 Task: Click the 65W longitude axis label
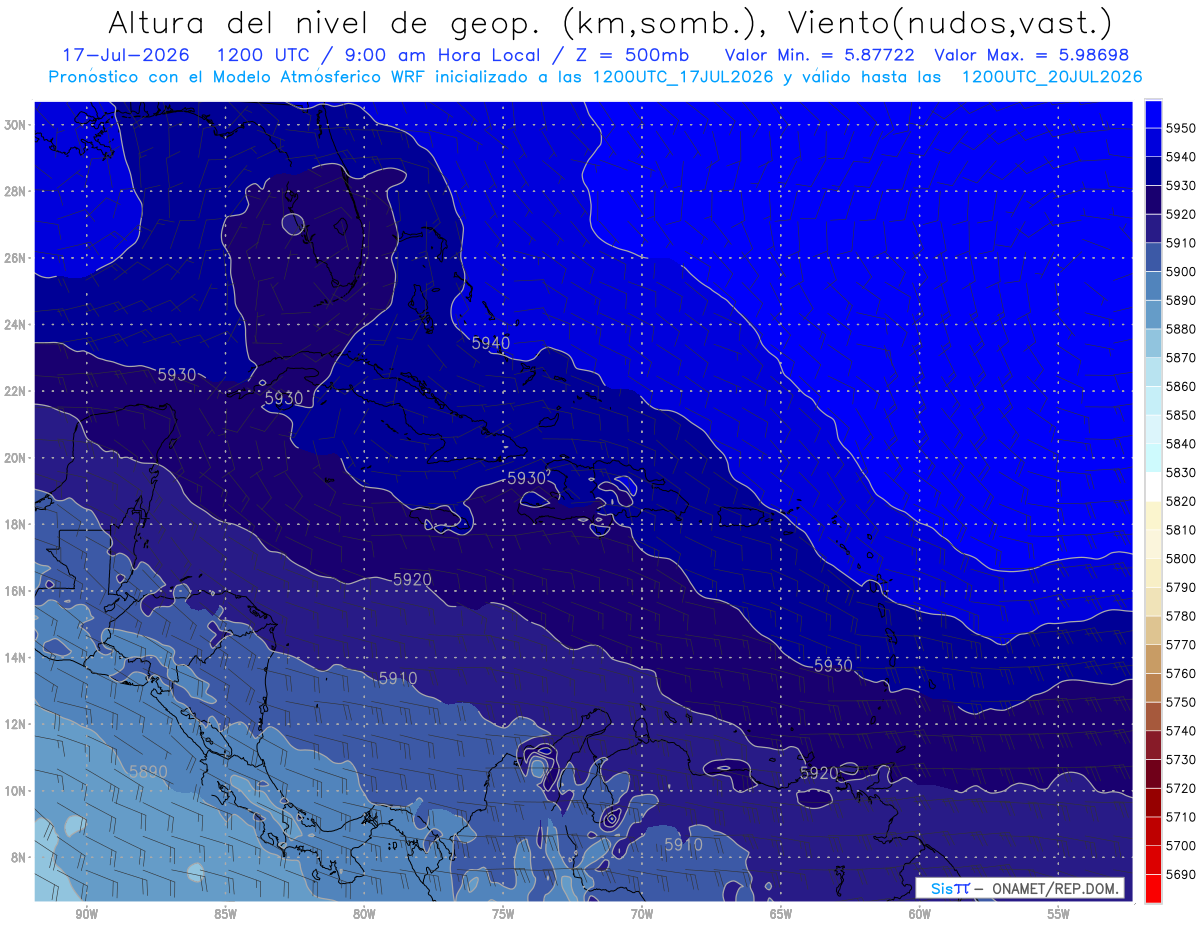coord(781,914)
